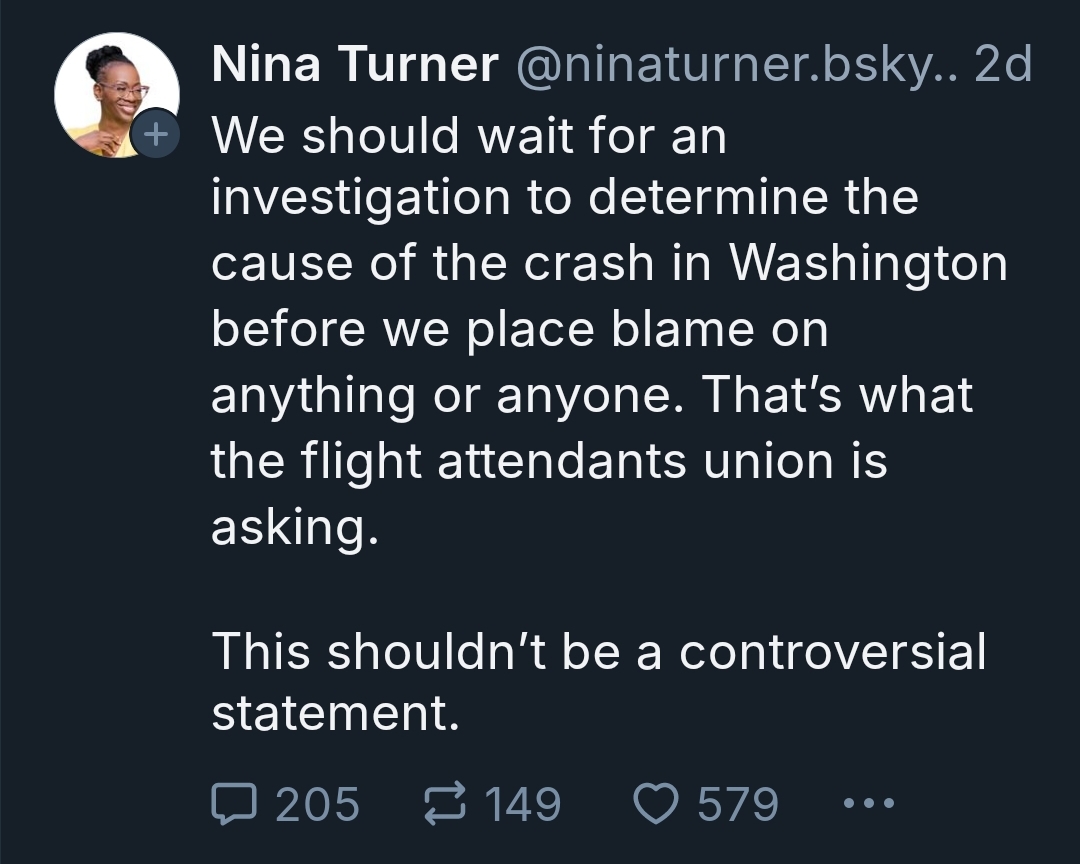Follow Nina Turner via the plus badge
1080x864 pixels.
(156, 133)
